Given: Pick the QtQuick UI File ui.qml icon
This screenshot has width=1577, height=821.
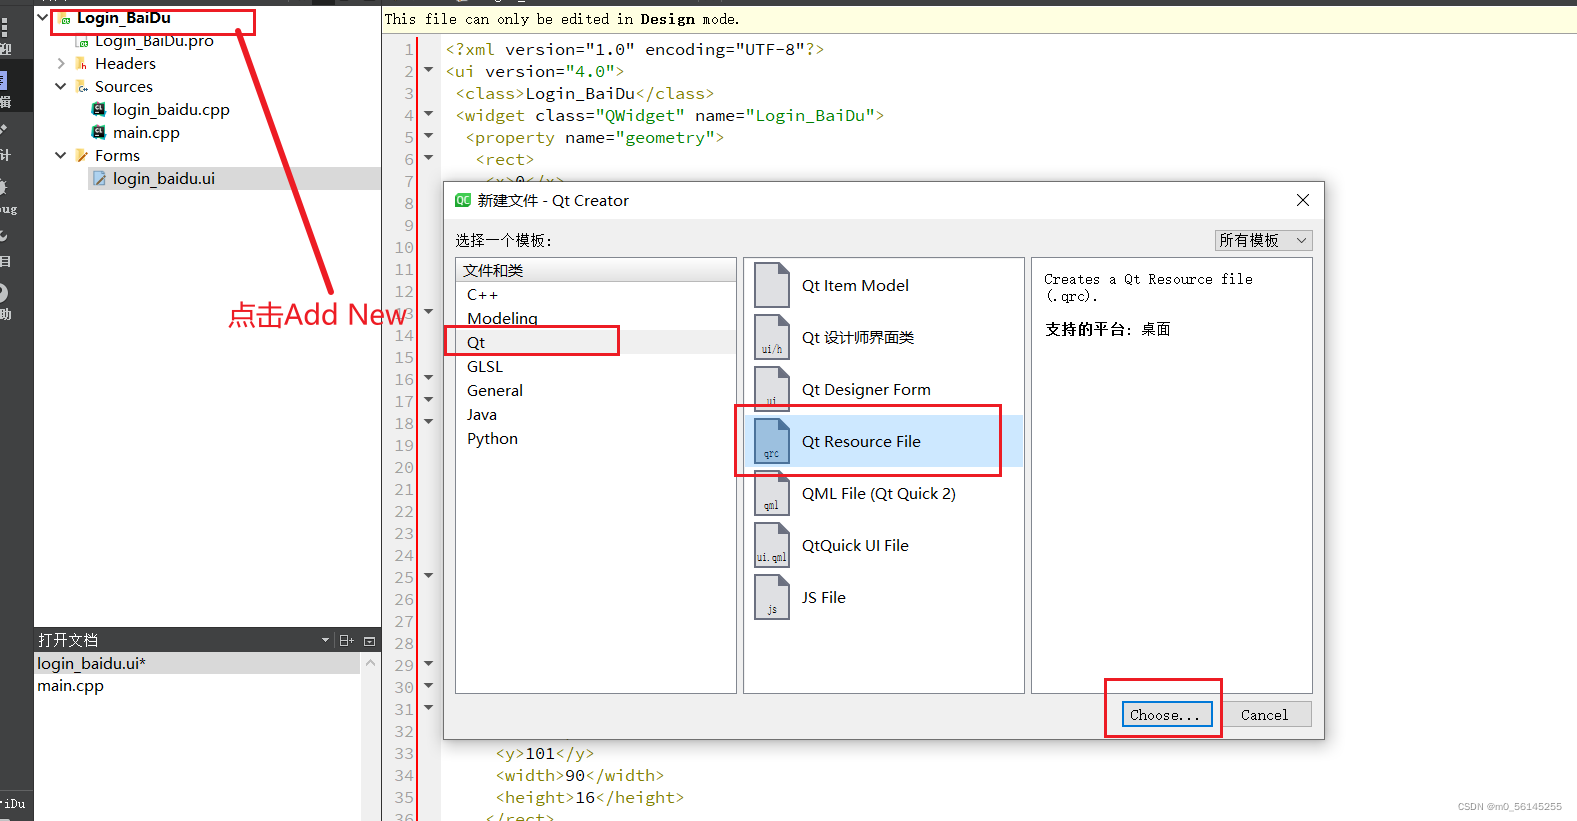Looking at the screenshot, I should (x=771, y=545).
